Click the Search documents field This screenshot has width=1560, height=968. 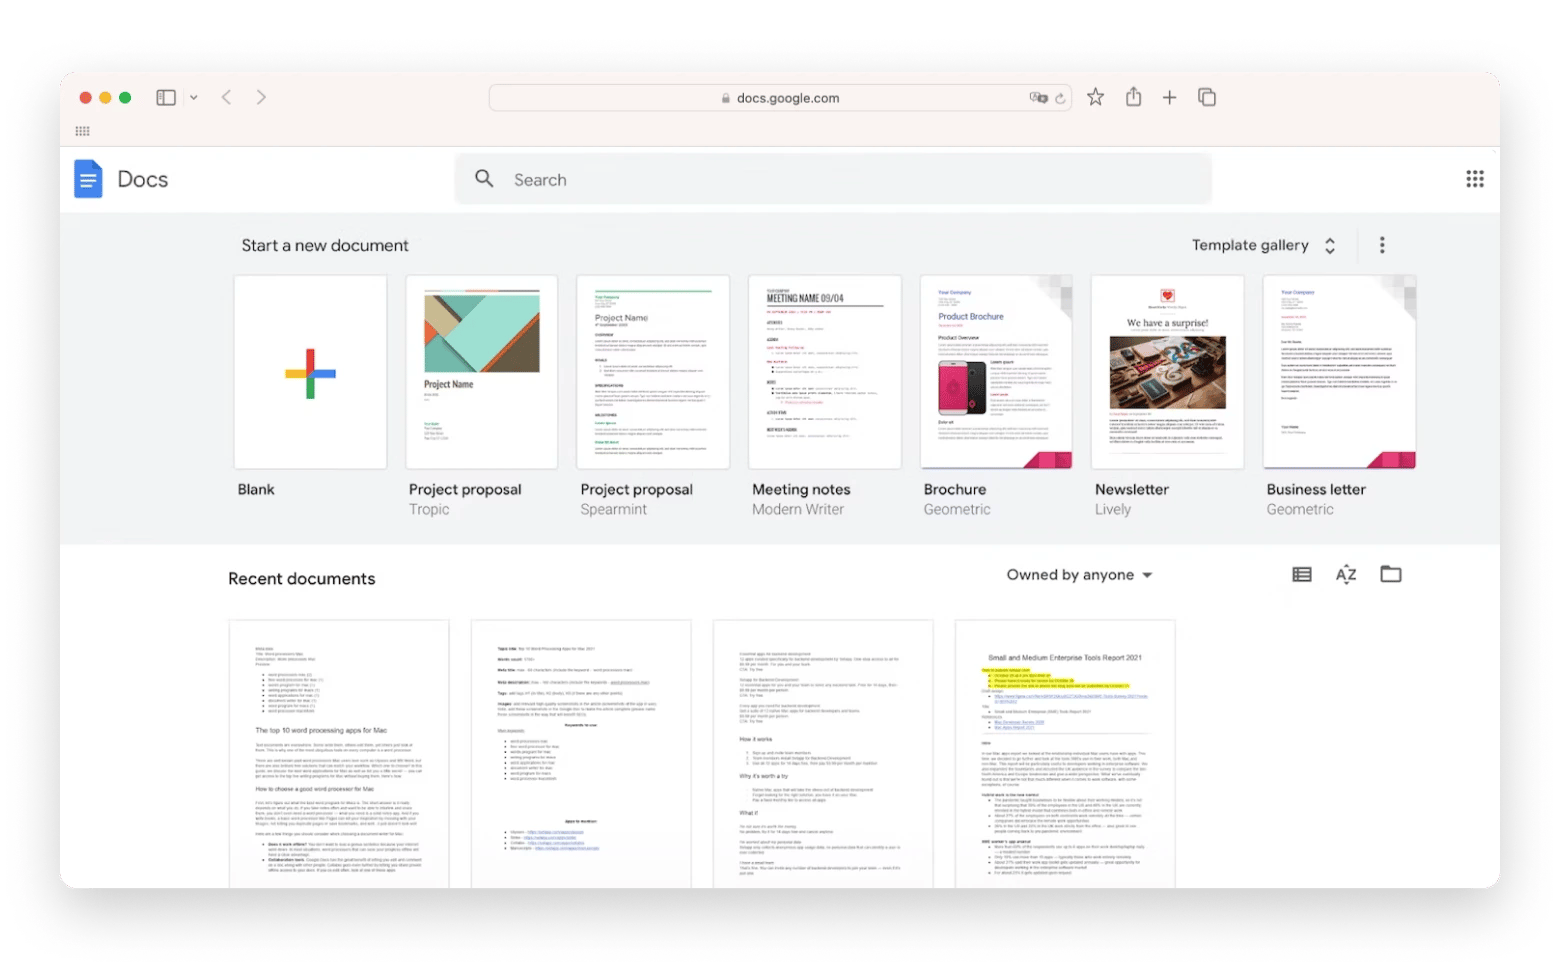832,179
